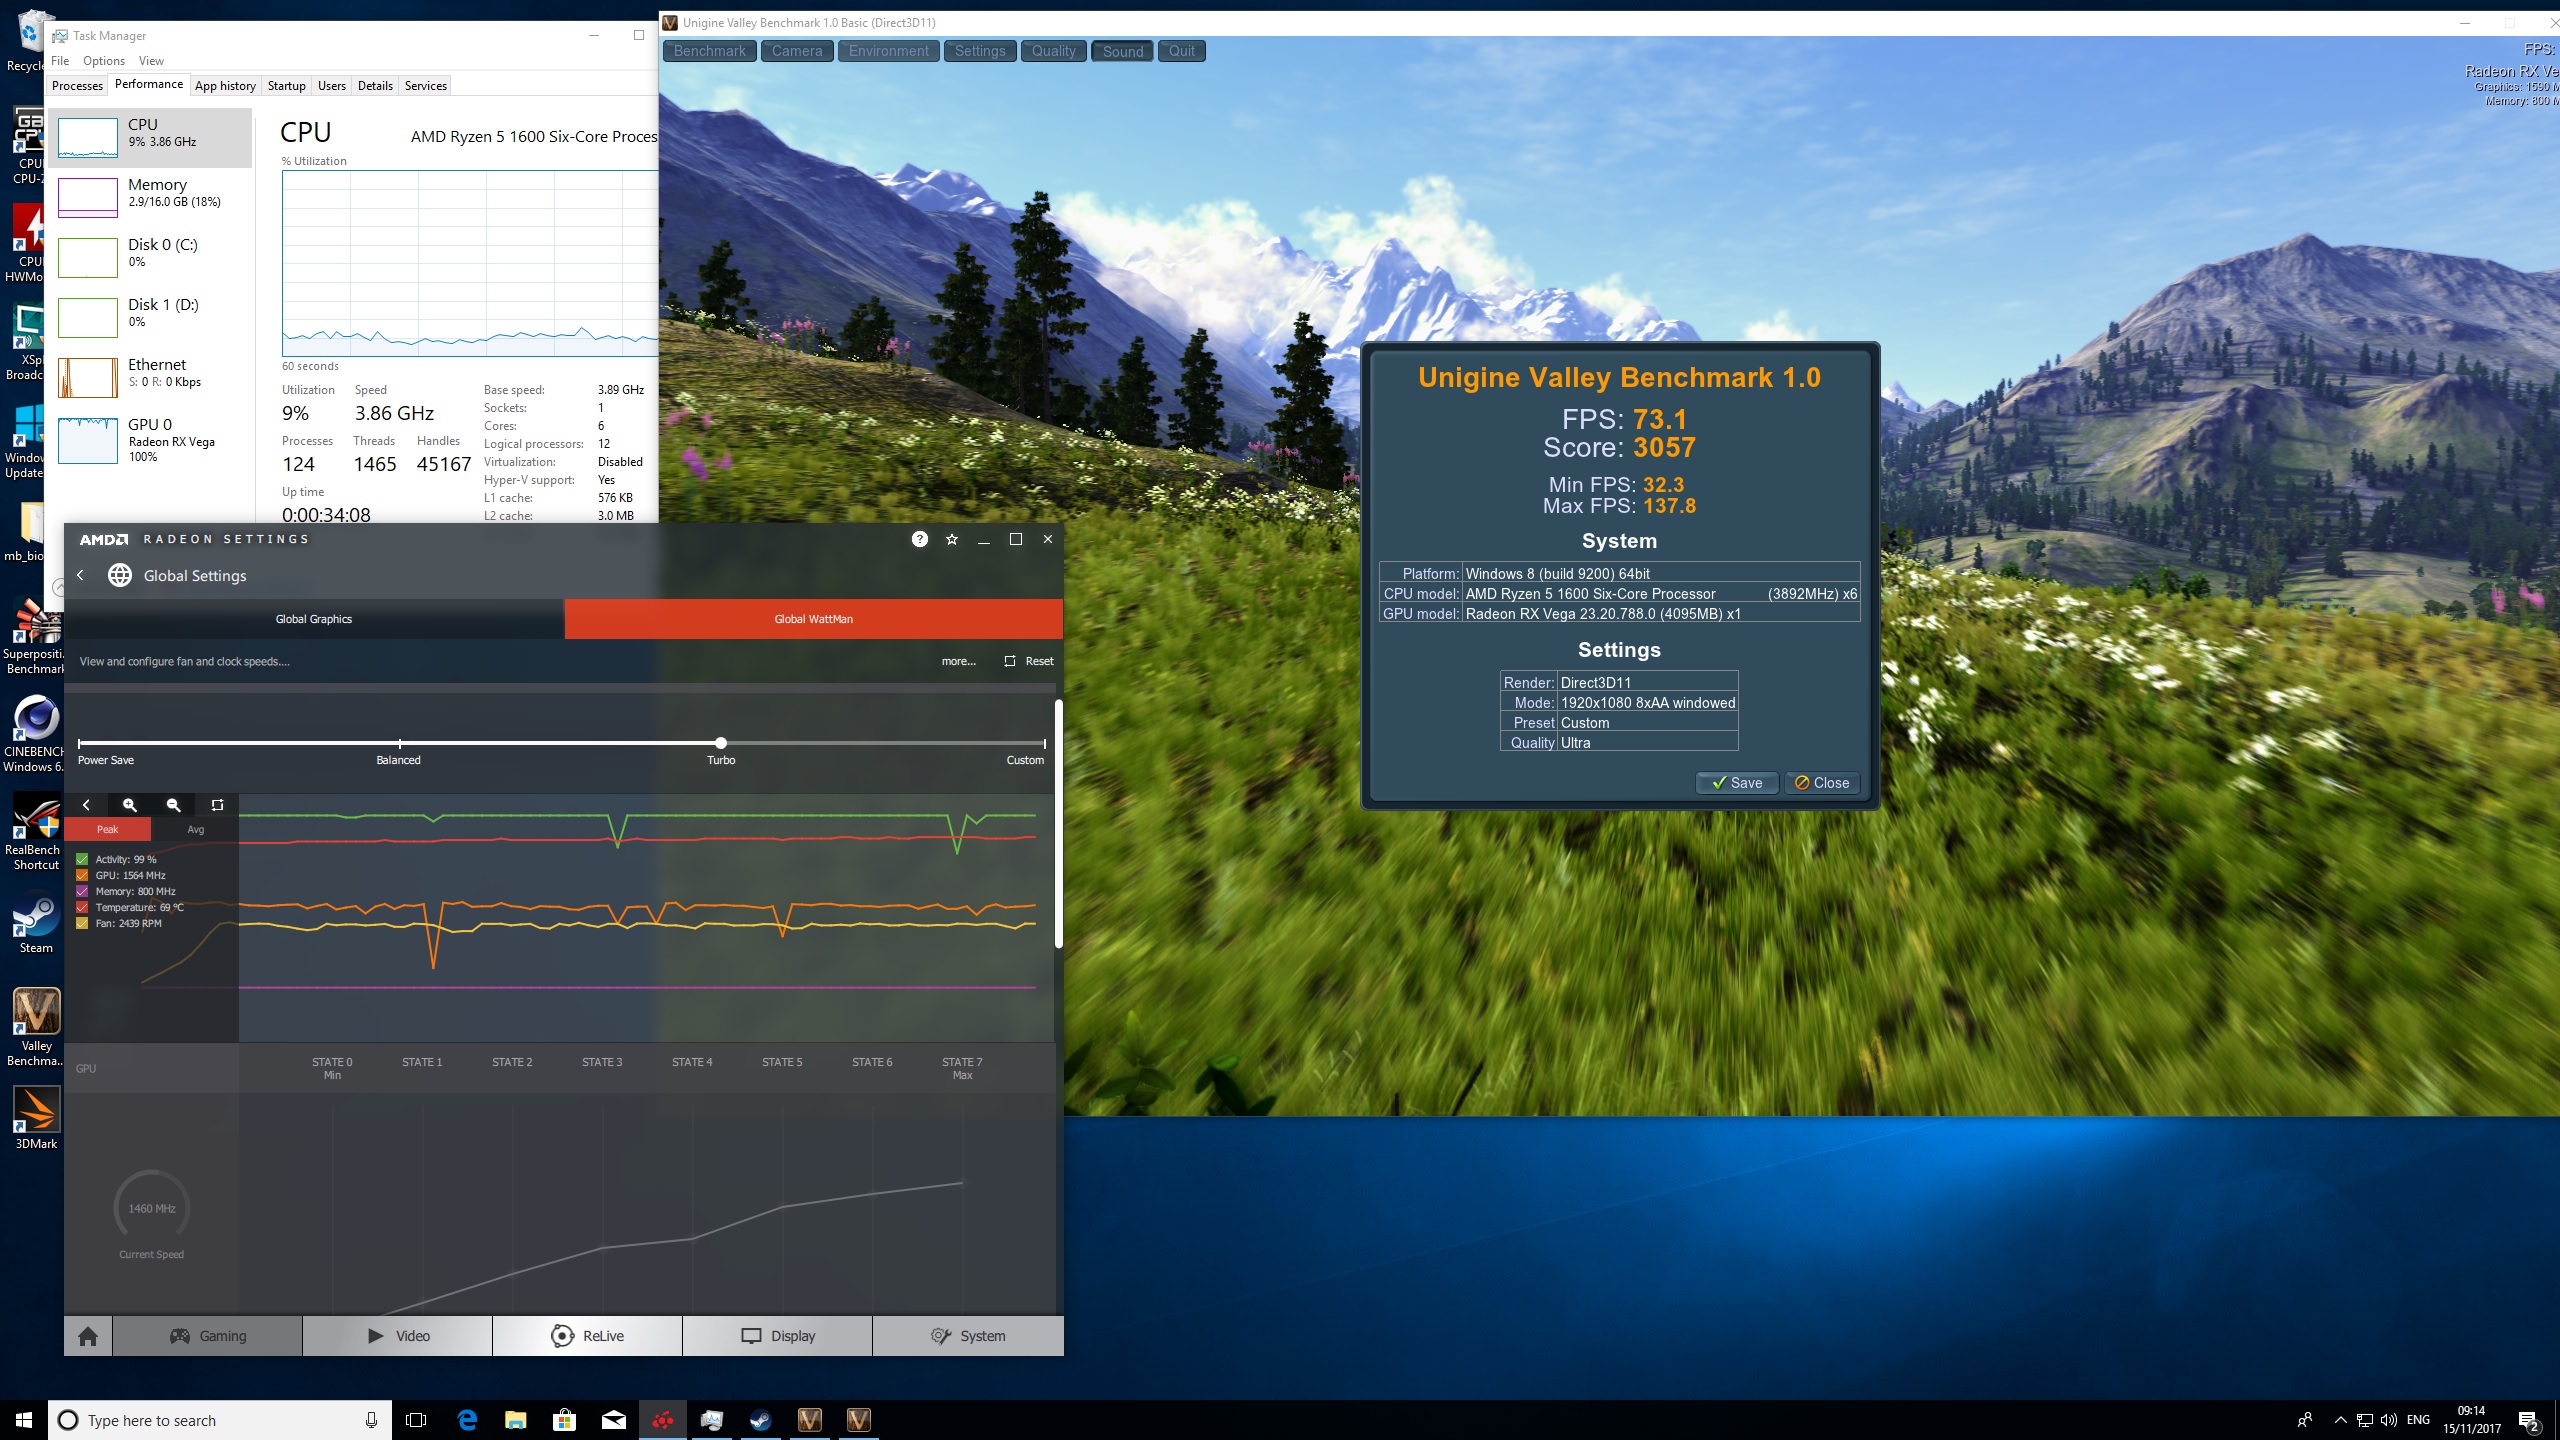Zoom in on the WattMan graph
This screenshot has height=1440, width=2560.
tap(129, 805)
